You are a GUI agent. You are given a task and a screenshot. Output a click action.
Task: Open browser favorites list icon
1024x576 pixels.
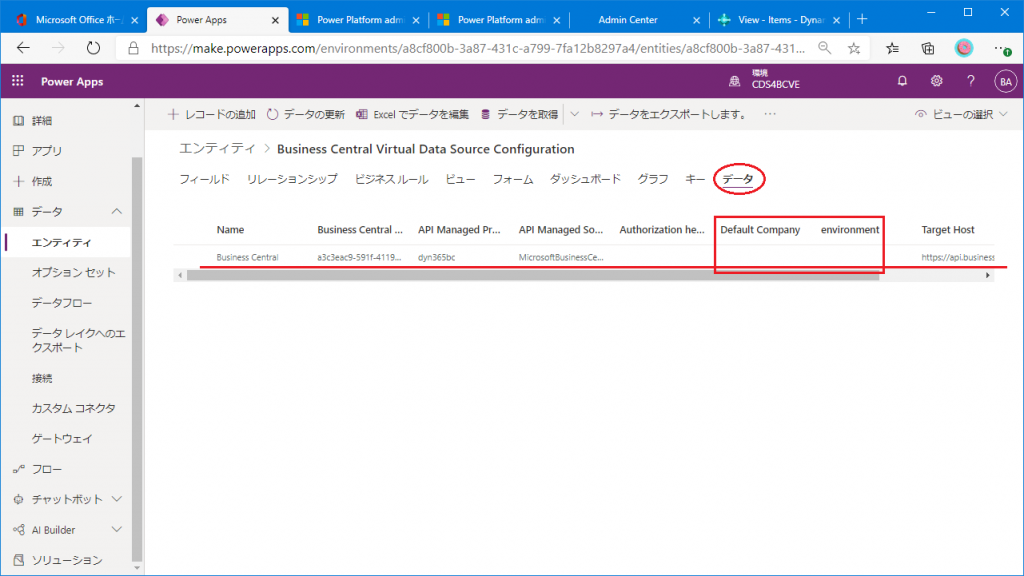892,48
